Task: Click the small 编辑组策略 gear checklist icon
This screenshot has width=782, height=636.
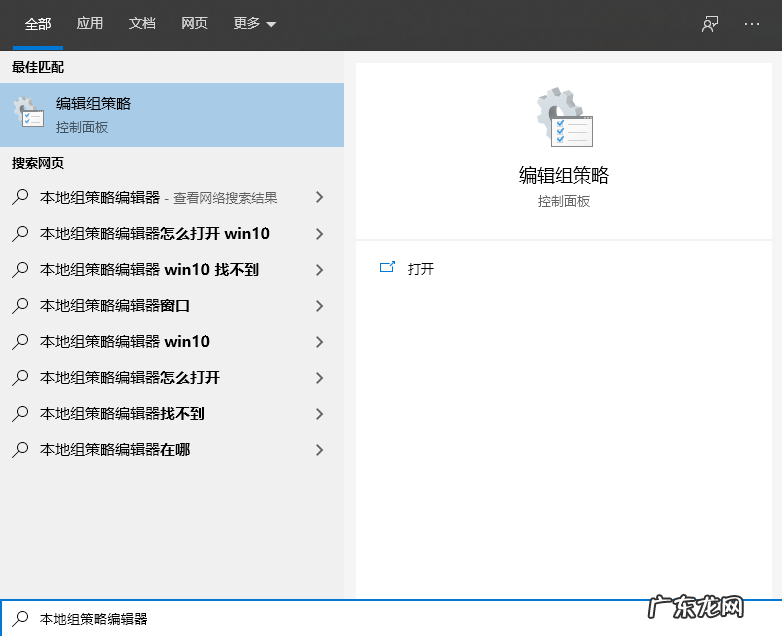Action: 29,112
